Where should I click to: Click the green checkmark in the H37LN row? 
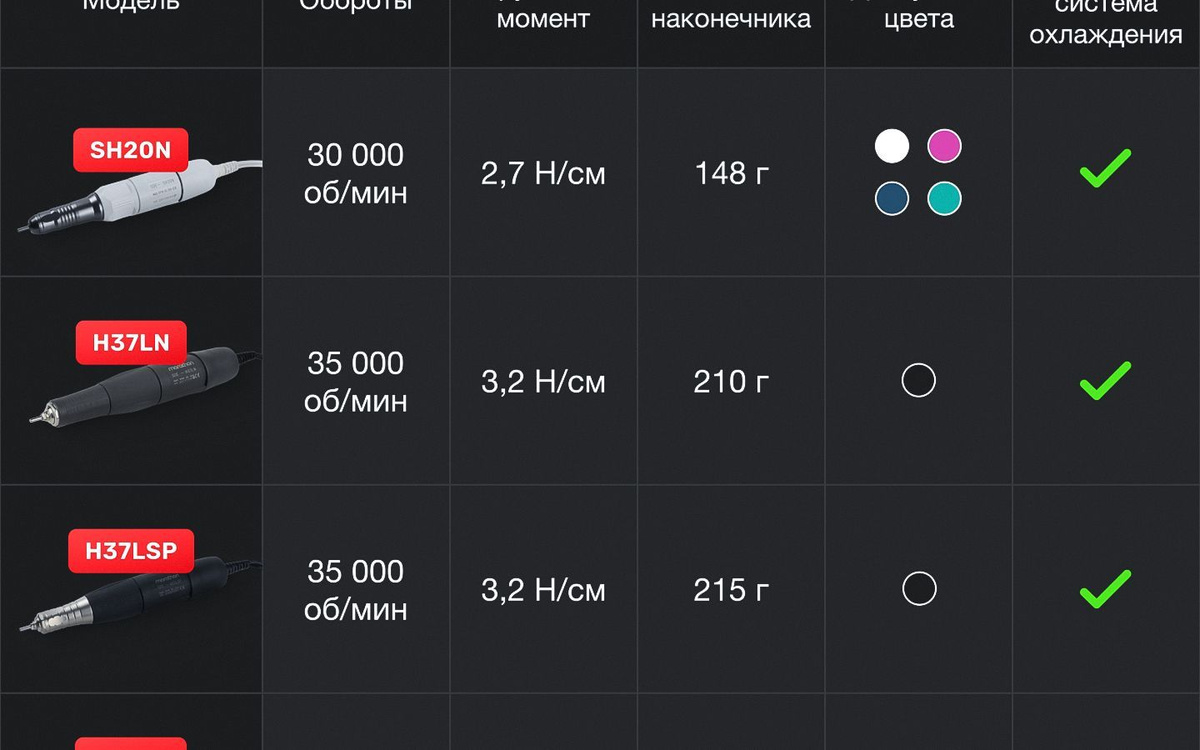(x=1105, y=380)
